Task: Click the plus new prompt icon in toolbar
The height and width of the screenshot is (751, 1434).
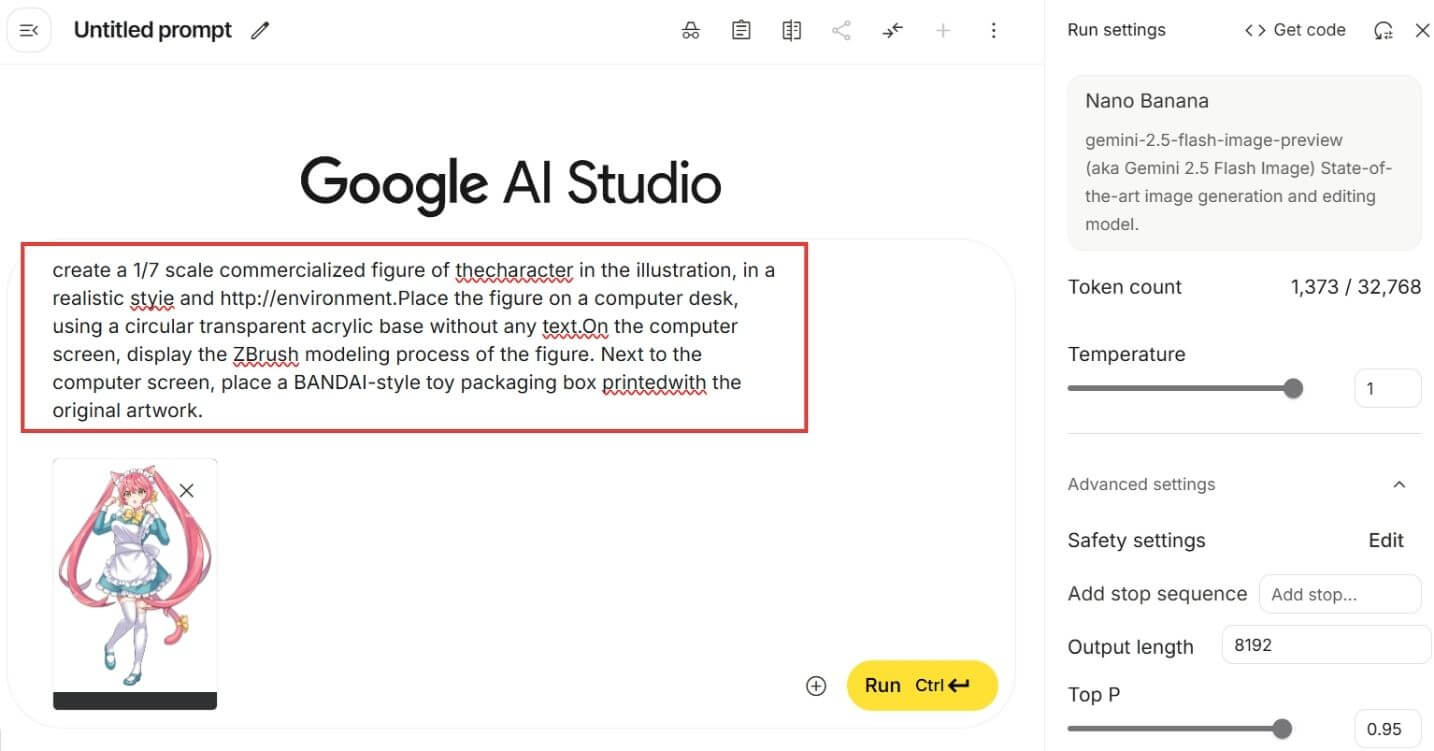Action: [x=943, y=31]
